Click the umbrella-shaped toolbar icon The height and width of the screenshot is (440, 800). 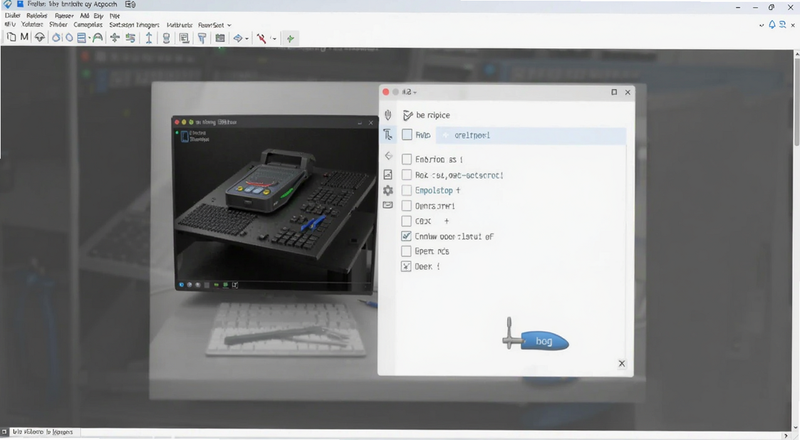pyautogui.click(x=40, y=37)
